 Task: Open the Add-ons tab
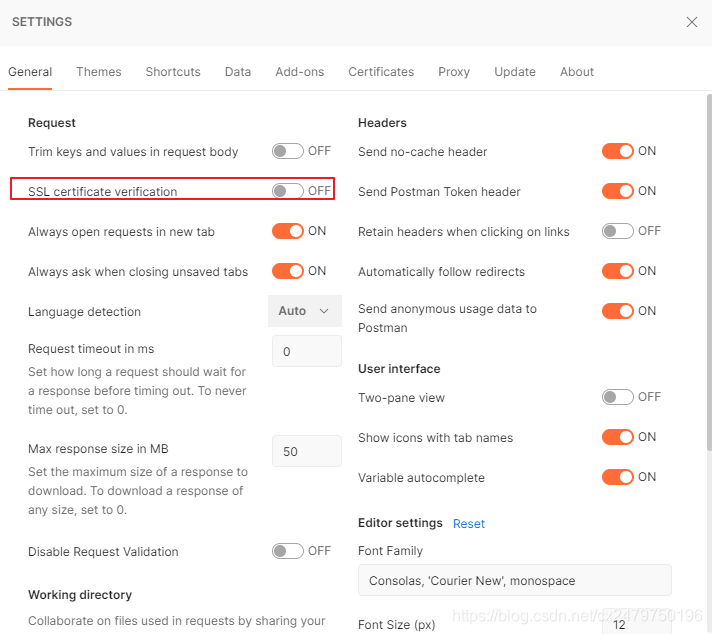(x=300, y=72)
